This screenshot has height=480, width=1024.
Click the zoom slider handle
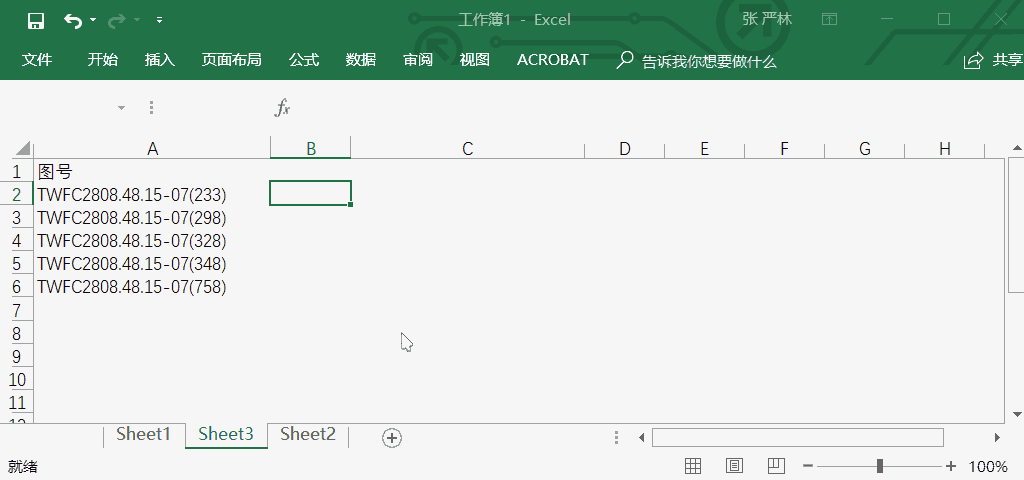click(x=880, y=466)
